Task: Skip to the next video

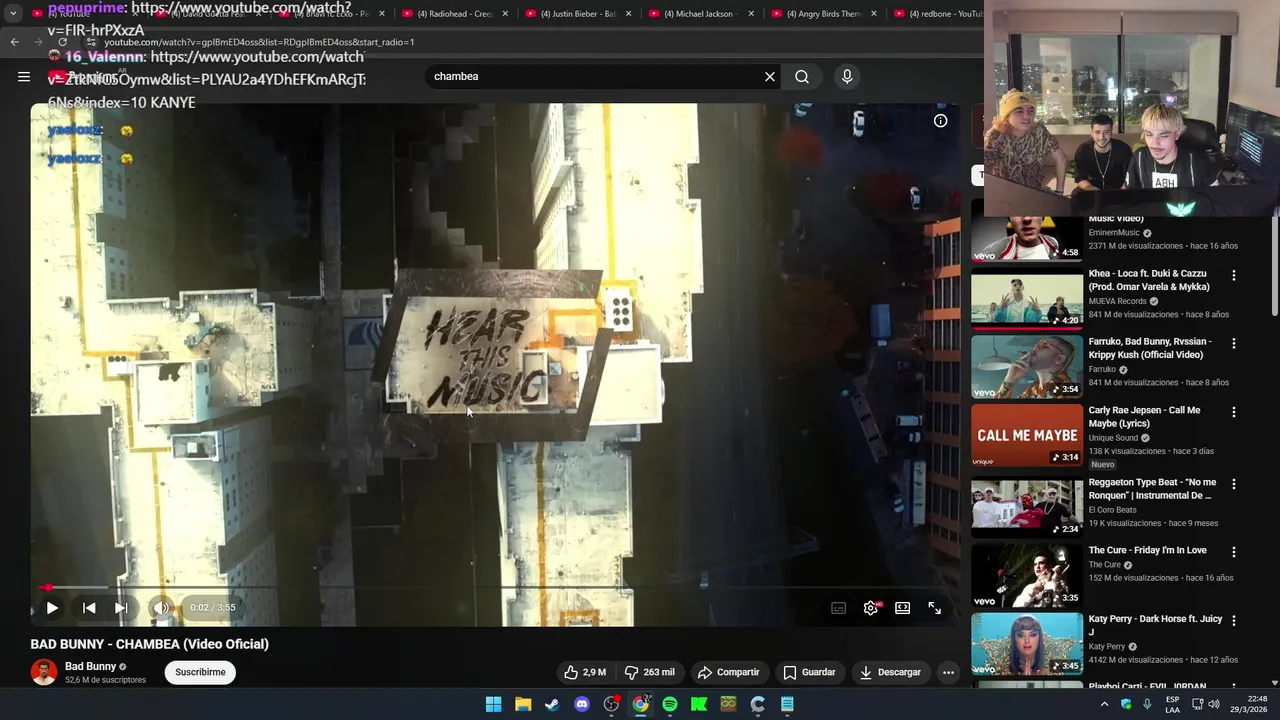Action: tap(121, 607)
